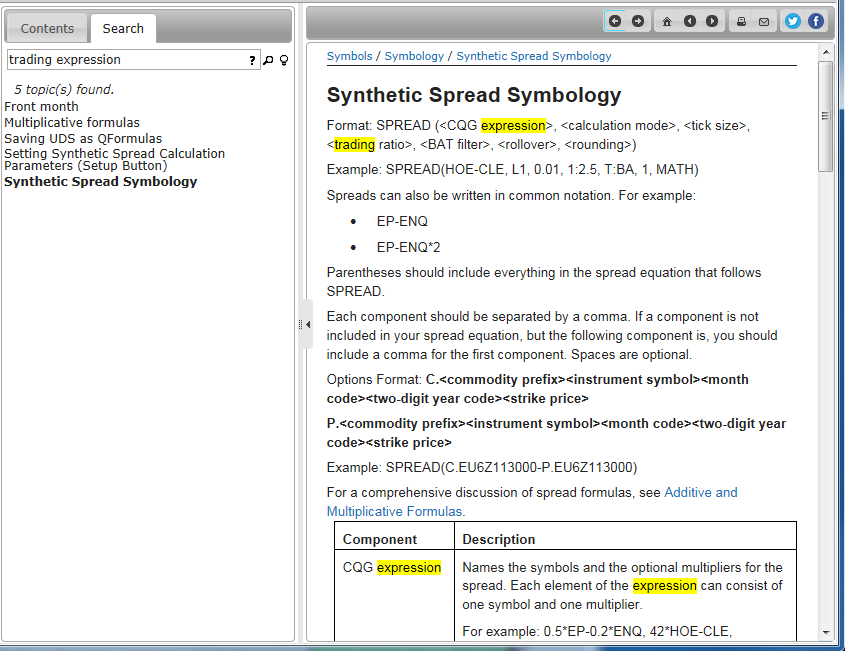
Task: Open the previous topic with the left triangle button
Action: [689, 22]
